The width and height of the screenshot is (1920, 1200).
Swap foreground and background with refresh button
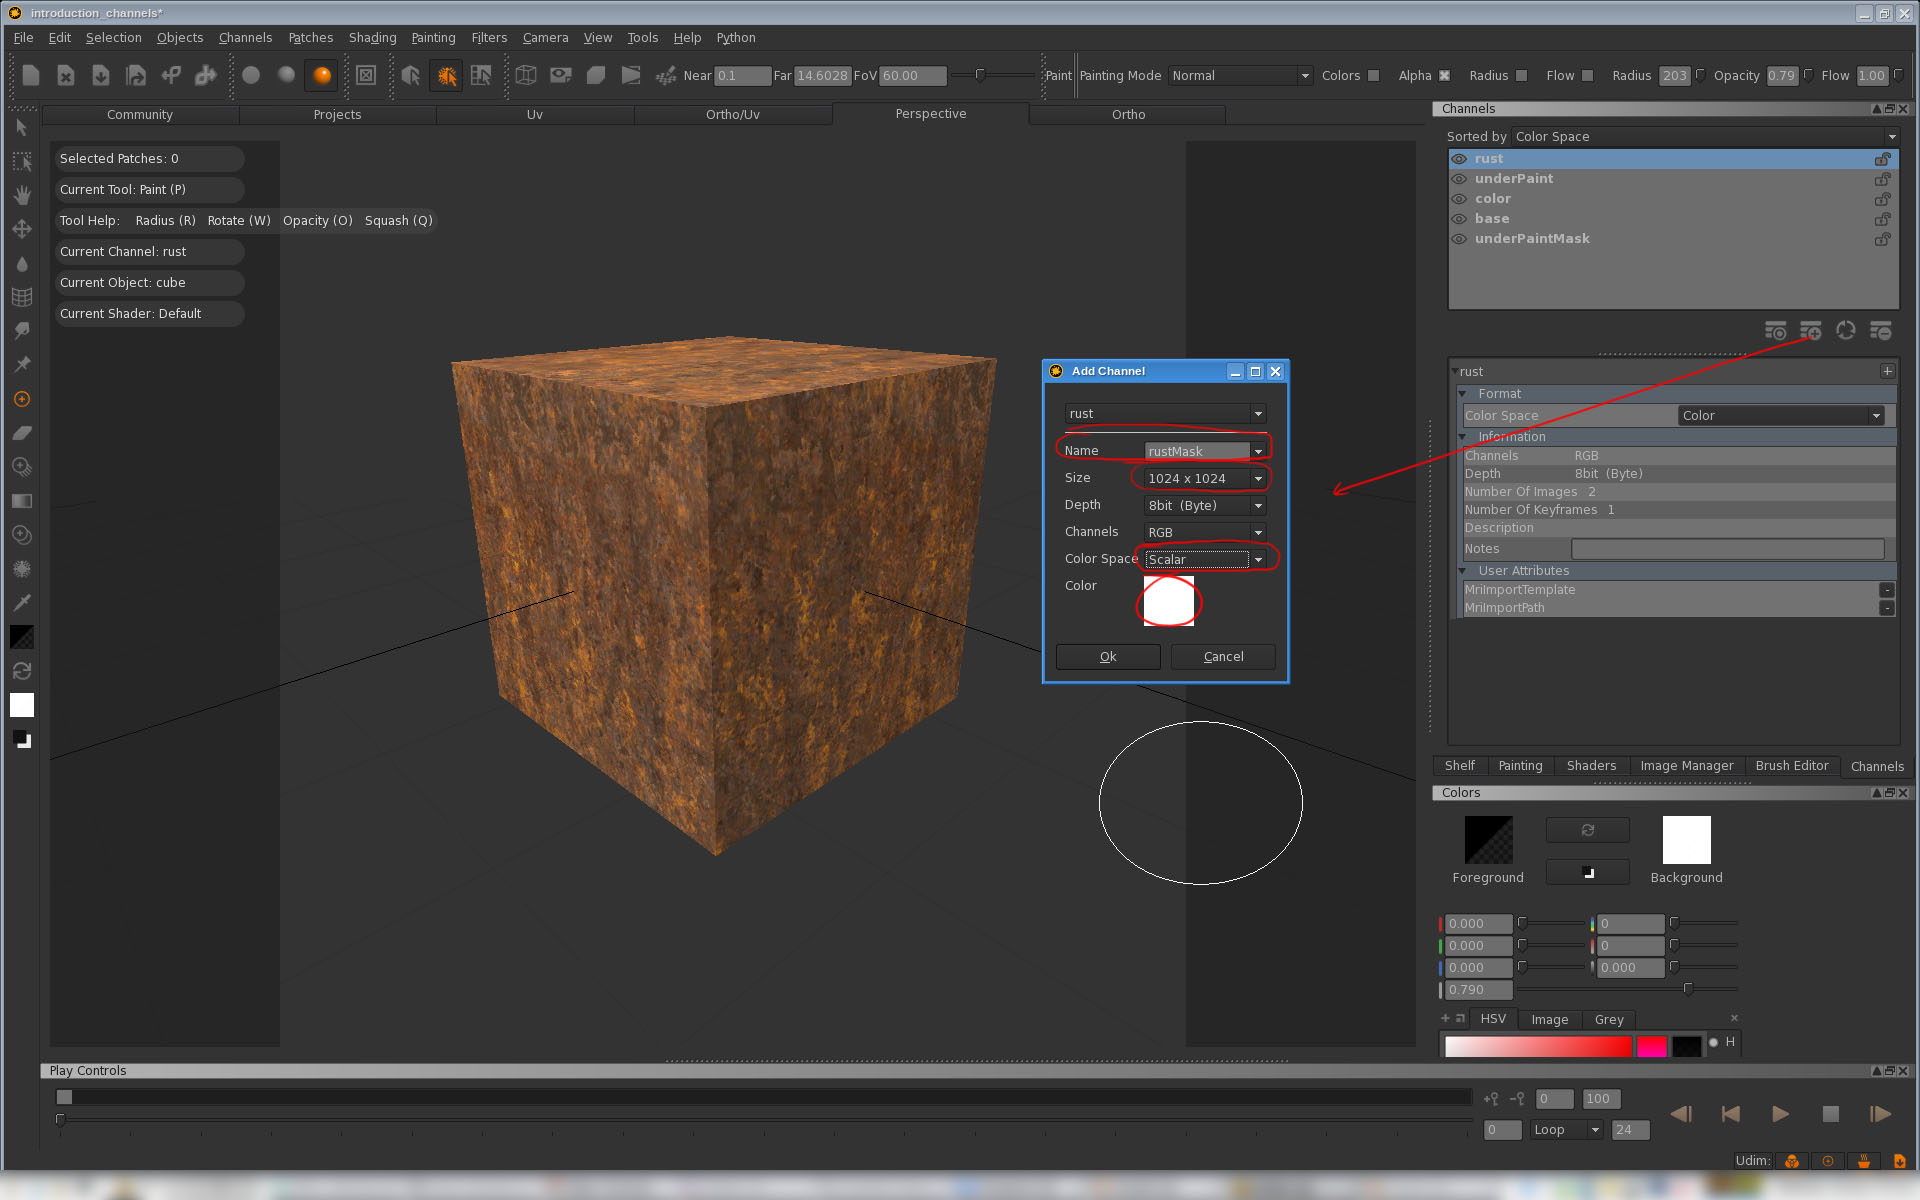click(x=1588, y=830)
